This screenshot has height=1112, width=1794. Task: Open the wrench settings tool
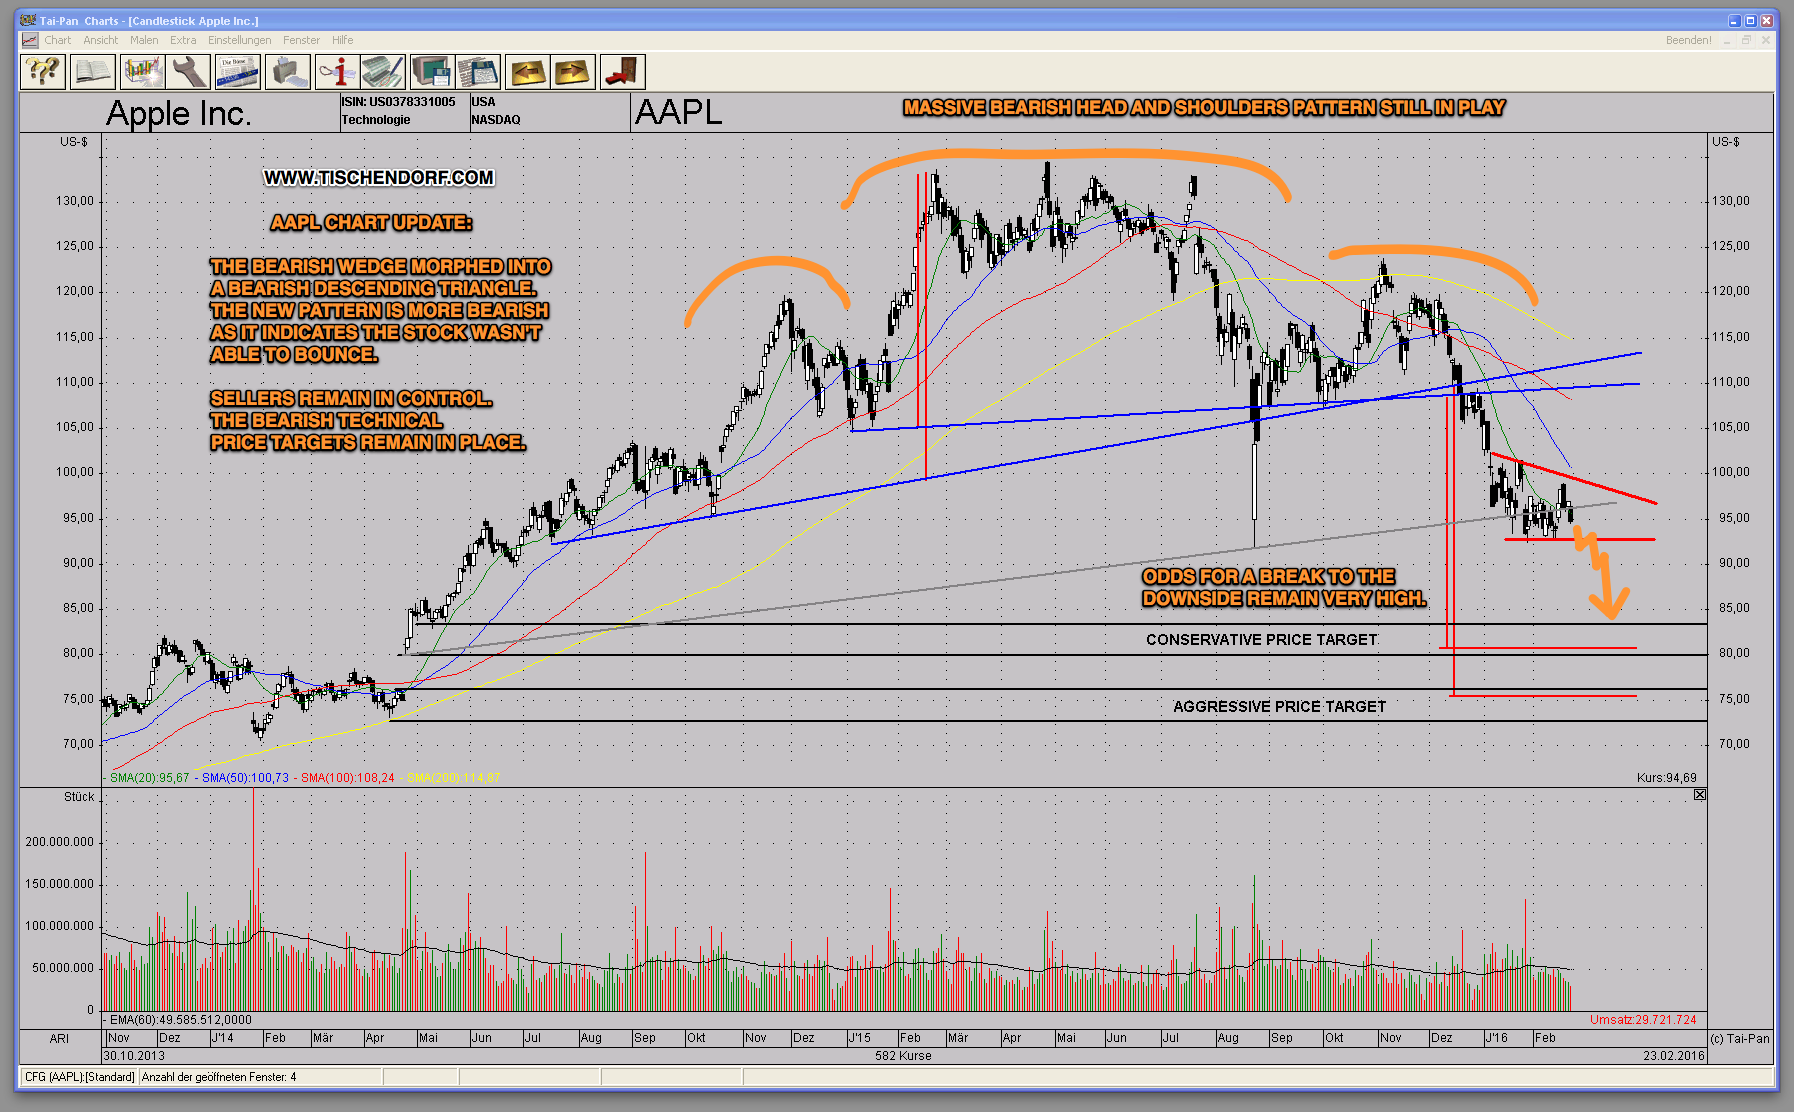pyautogui.click(x=188, y=72)
